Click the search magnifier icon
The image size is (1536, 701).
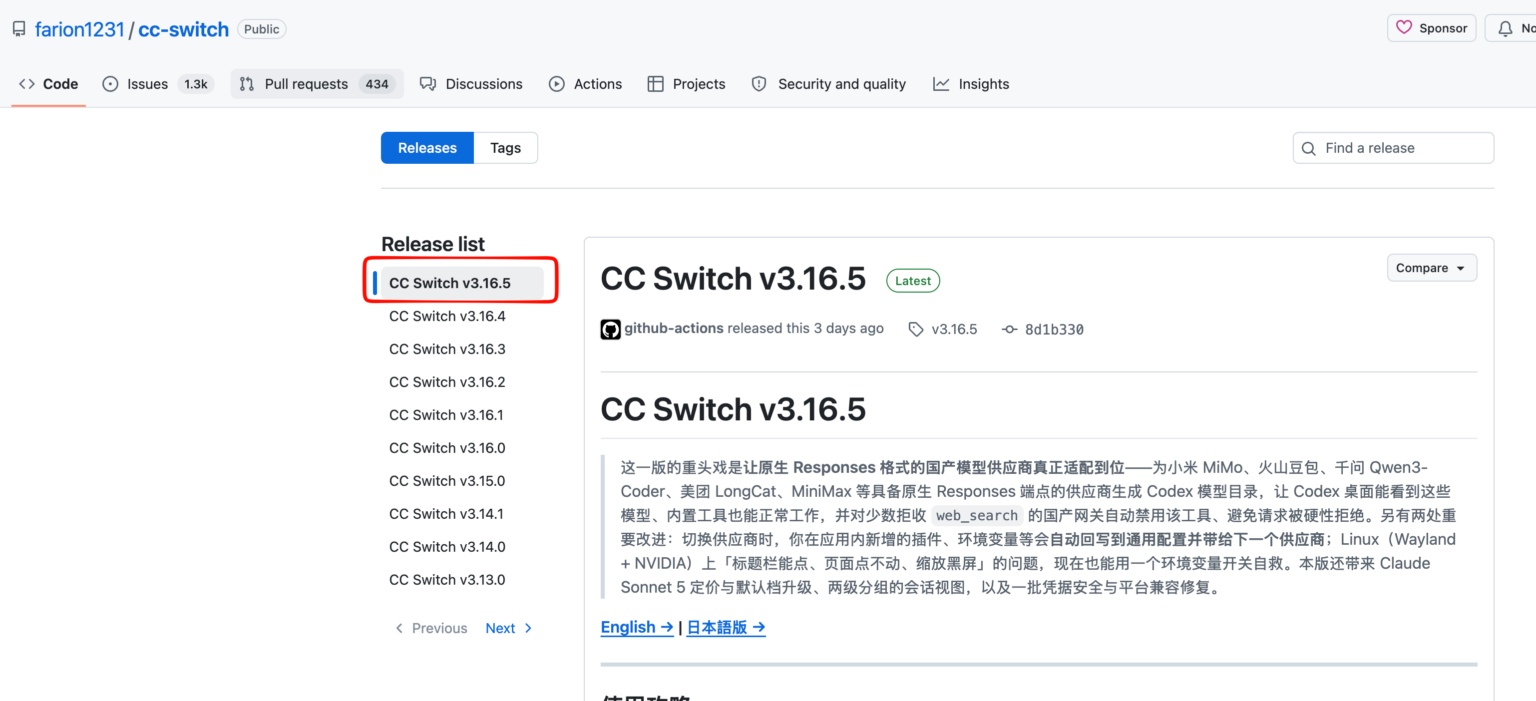pyautogui.click(x=1309, y=148)
